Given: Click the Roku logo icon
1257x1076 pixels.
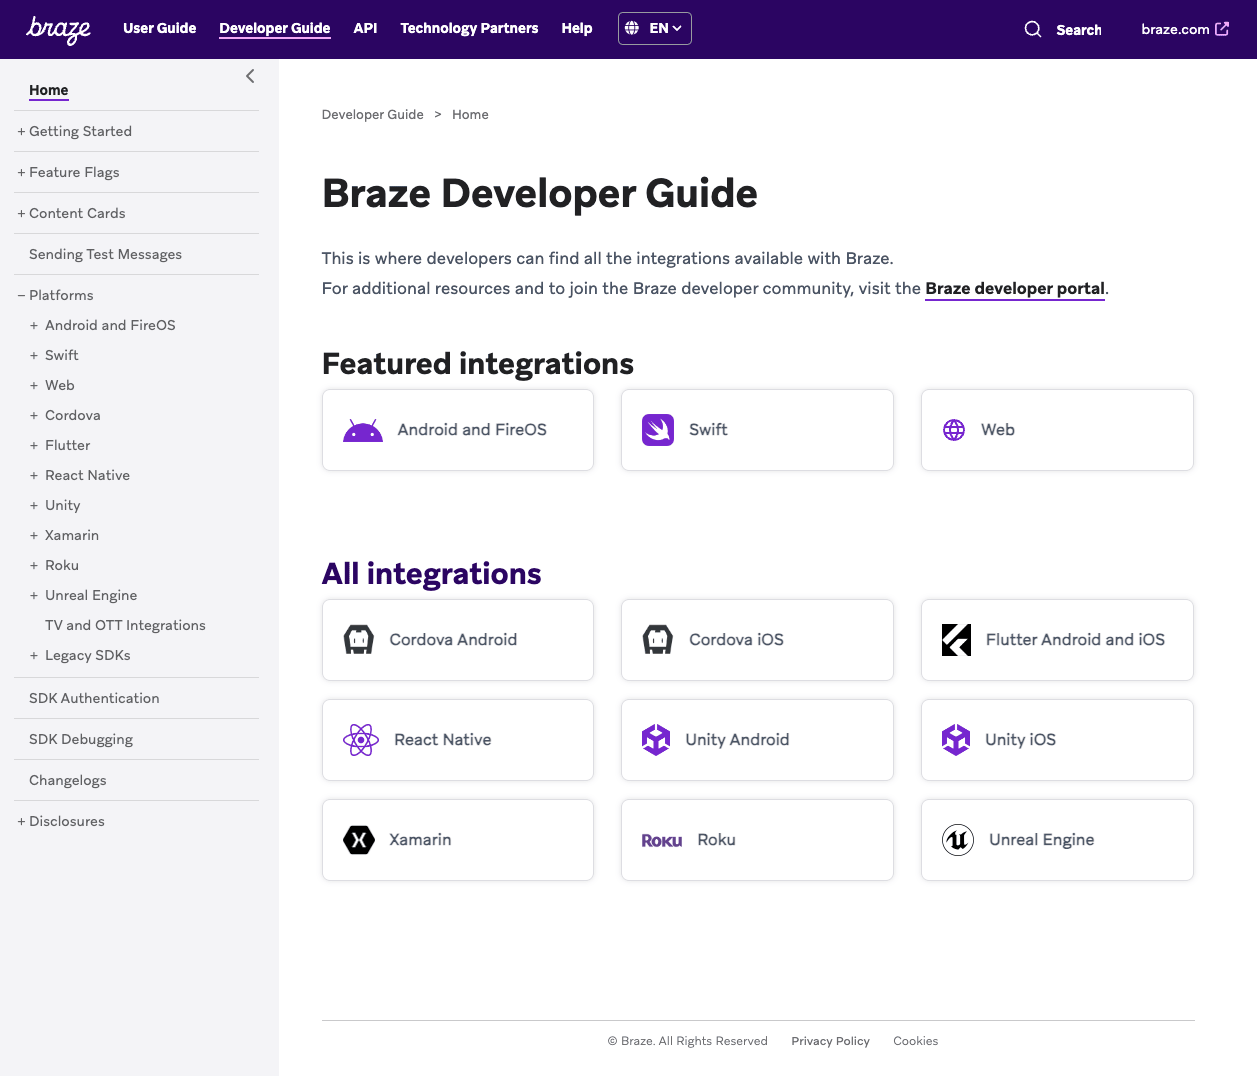Looking at the screenshot, I should pos(662,841).
